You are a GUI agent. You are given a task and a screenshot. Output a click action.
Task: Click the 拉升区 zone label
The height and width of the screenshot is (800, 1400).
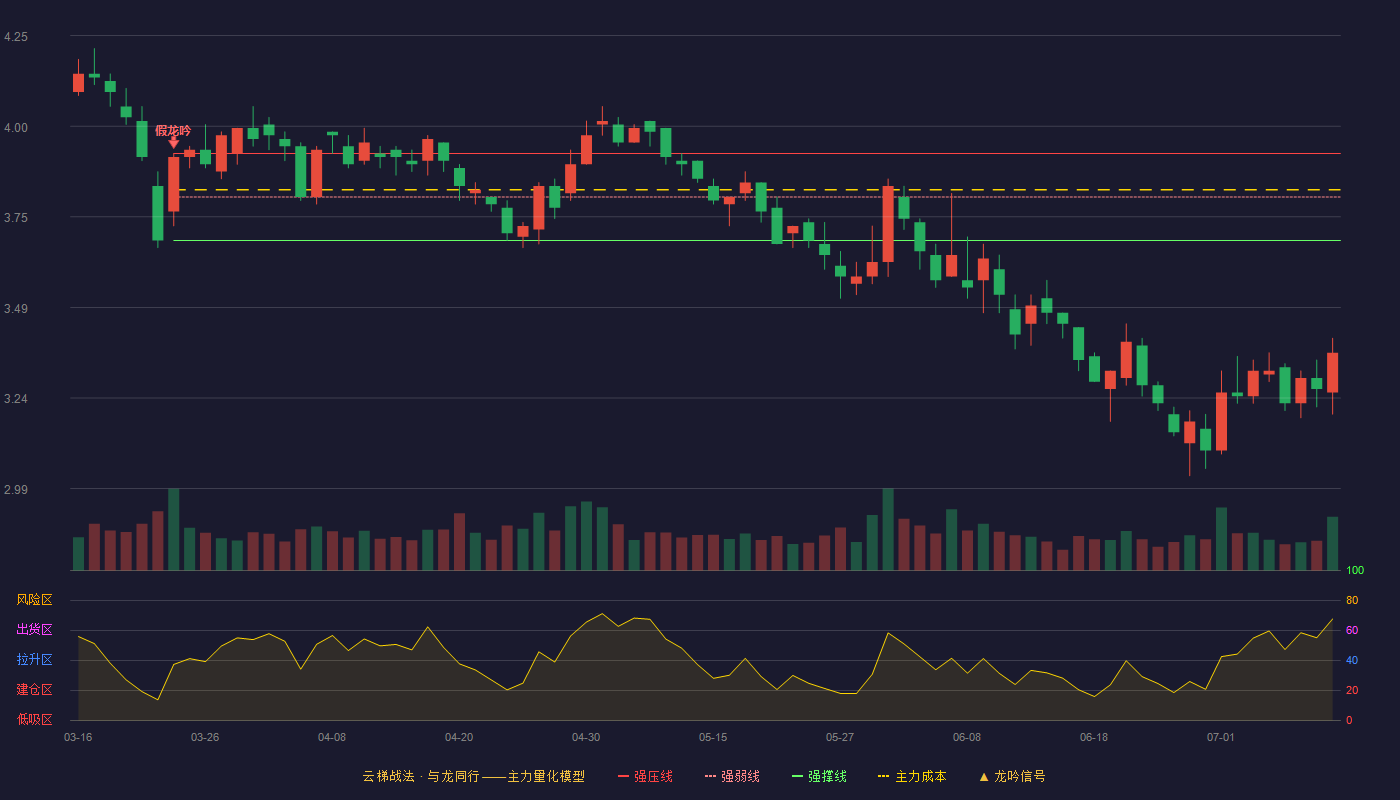click(34, 660)
